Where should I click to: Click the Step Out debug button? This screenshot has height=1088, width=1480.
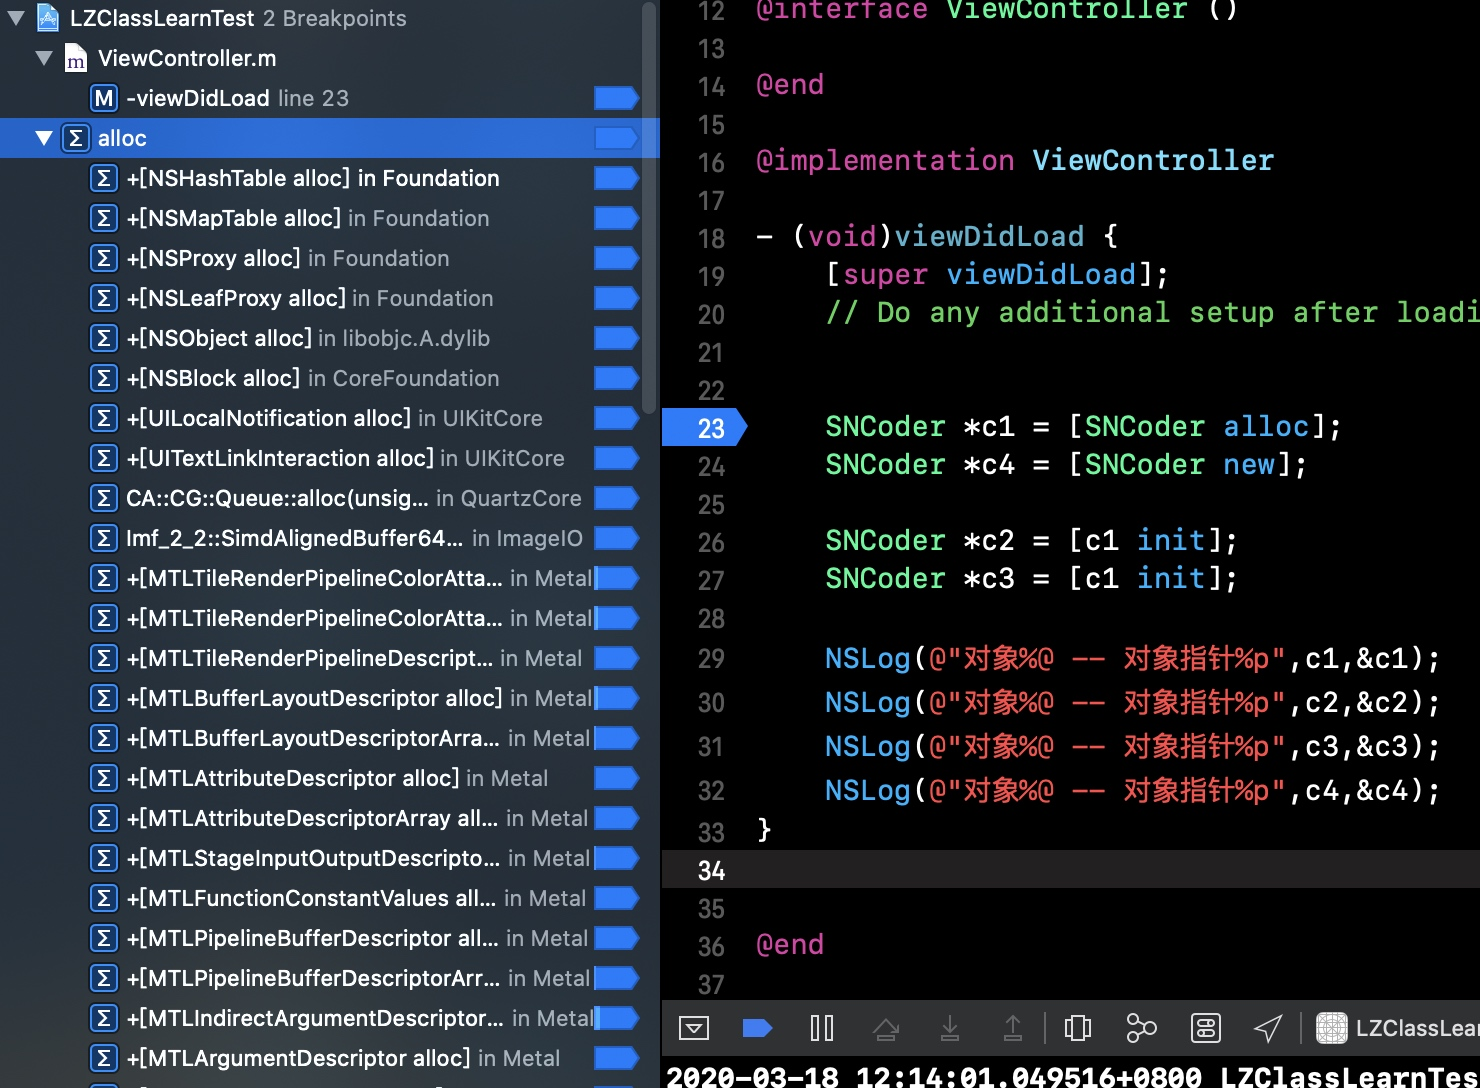tap(1012, 1028)
